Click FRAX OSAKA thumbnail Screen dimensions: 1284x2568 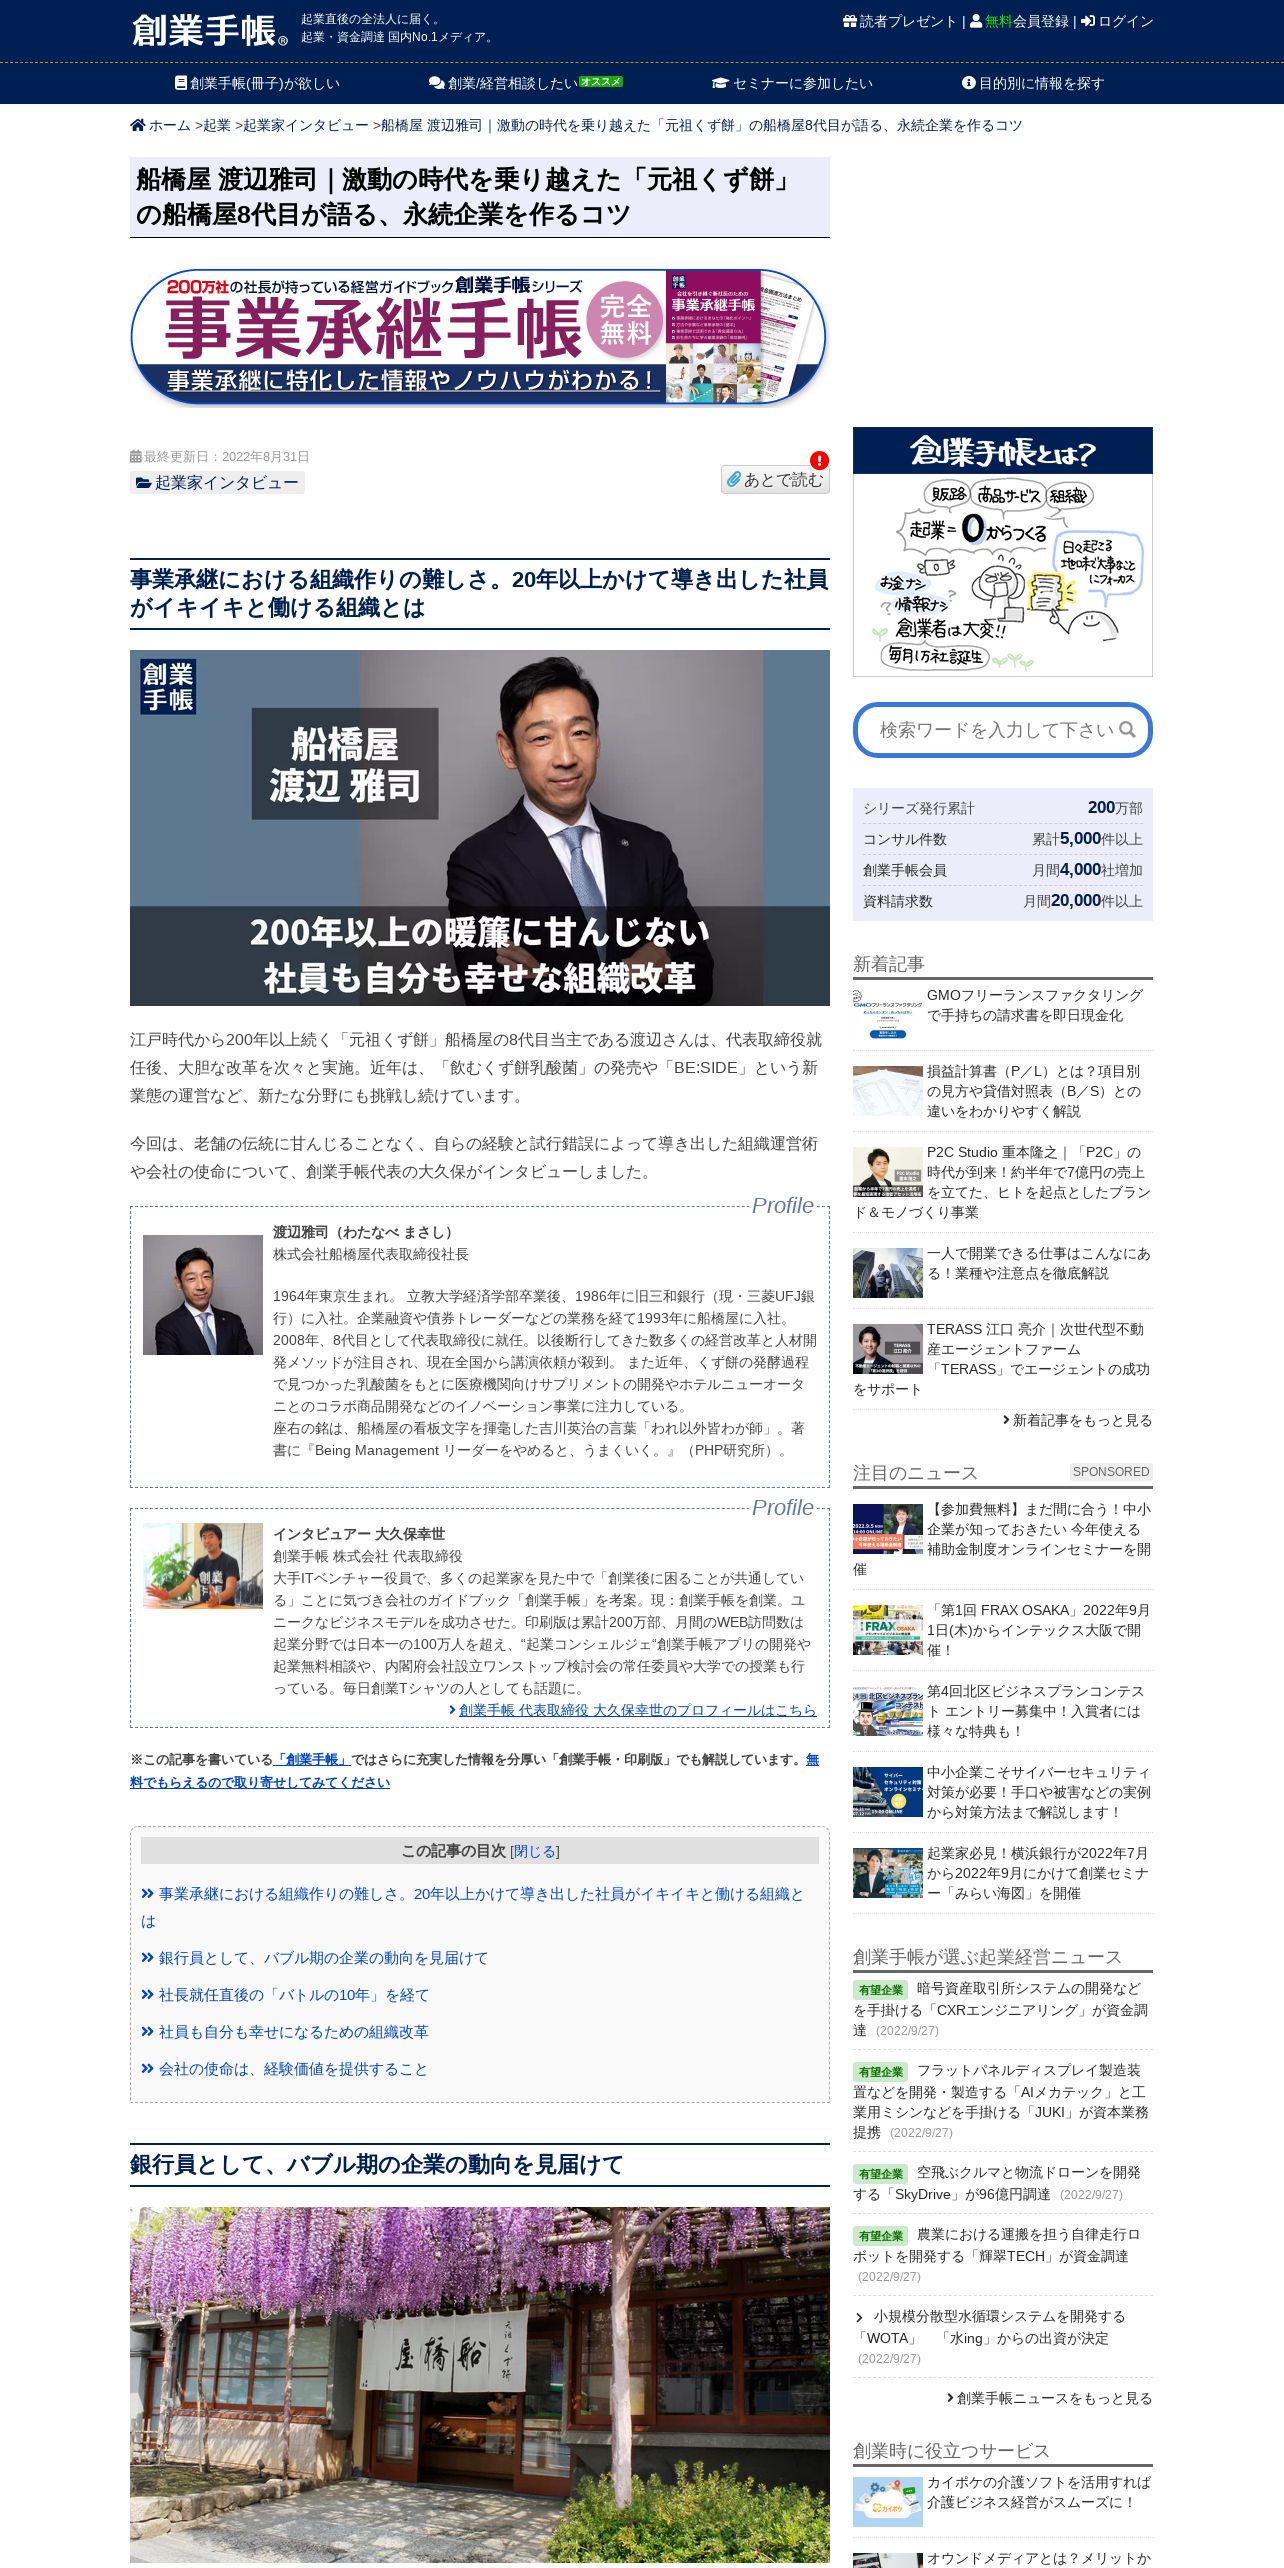pos(887,1630)
